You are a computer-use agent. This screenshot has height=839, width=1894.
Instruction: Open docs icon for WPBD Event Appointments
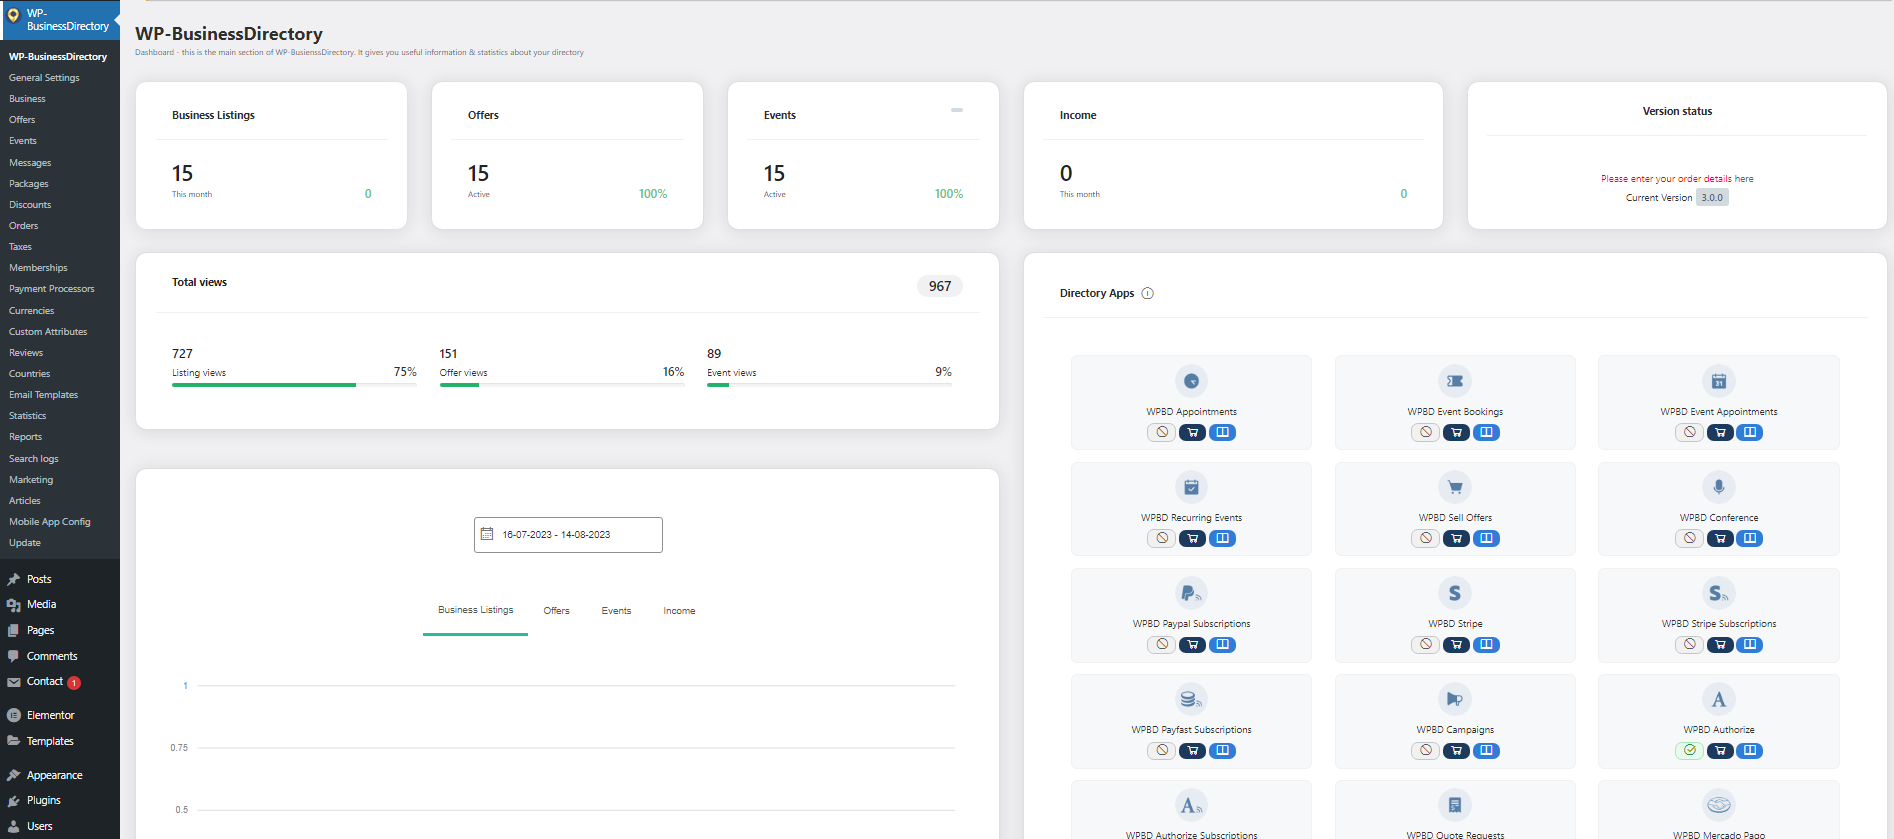(x=1750, y=433)
